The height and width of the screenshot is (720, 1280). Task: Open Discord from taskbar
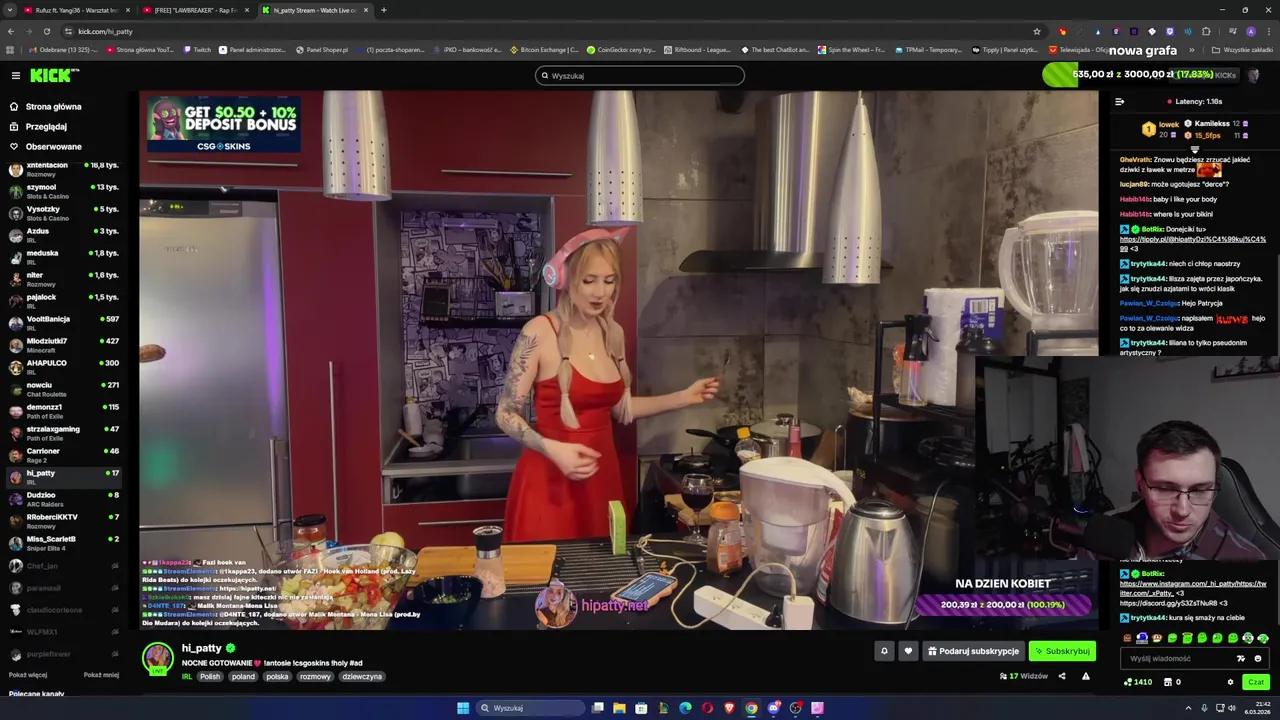tap(773, 708)
